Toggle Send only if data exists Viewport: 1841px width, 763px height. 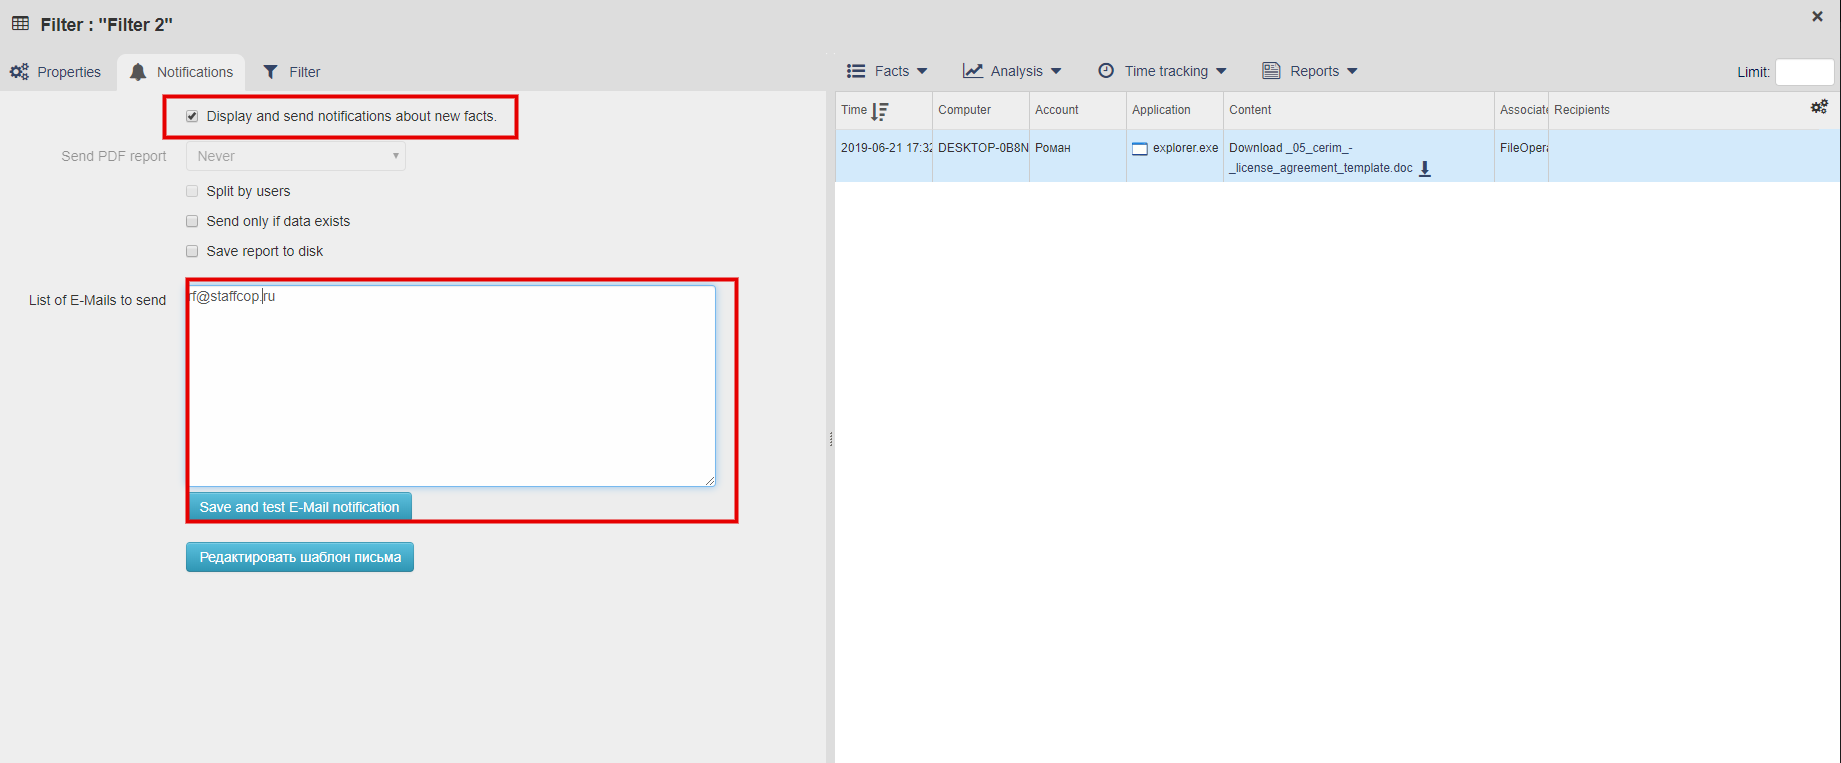point(192,221)
